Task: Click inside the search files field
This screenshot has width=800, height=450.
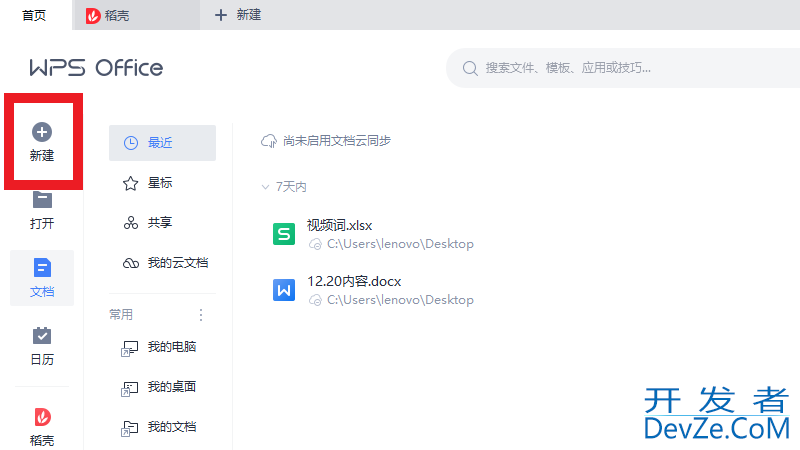Action: [623, 68]
